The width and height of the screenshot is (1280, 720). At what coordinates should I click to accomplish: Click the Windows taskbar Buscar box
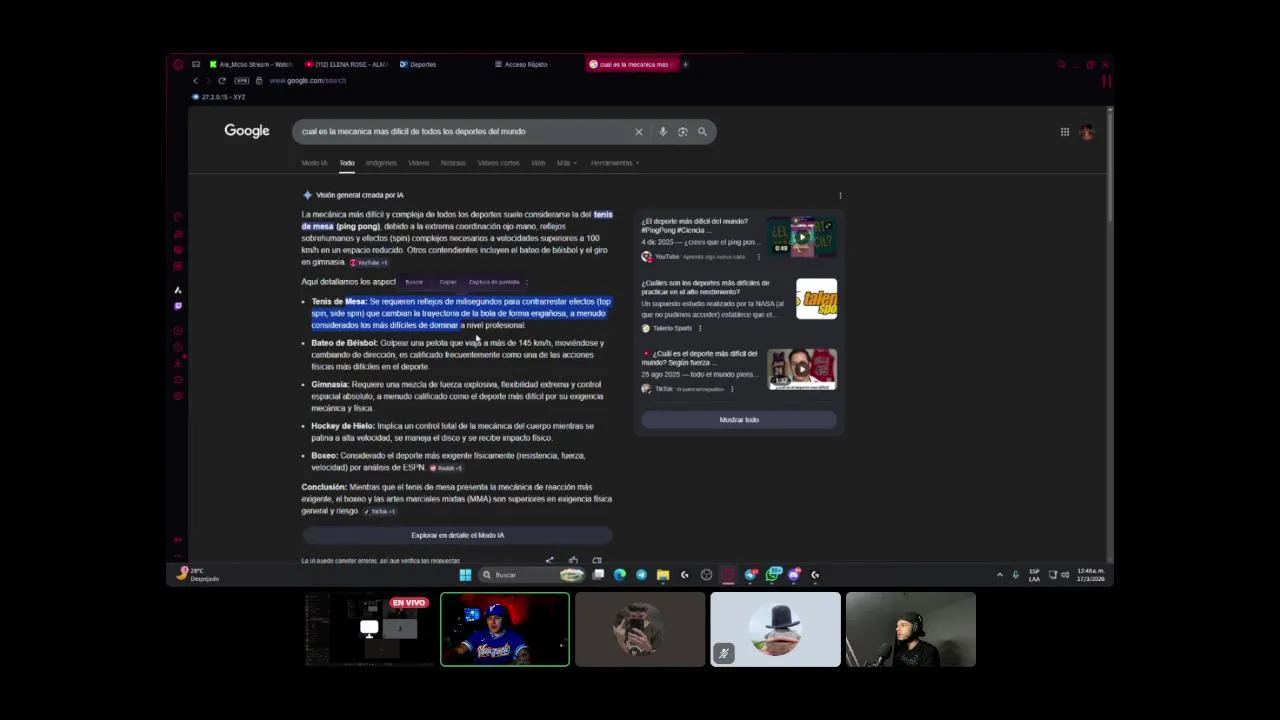pos(531,574)
